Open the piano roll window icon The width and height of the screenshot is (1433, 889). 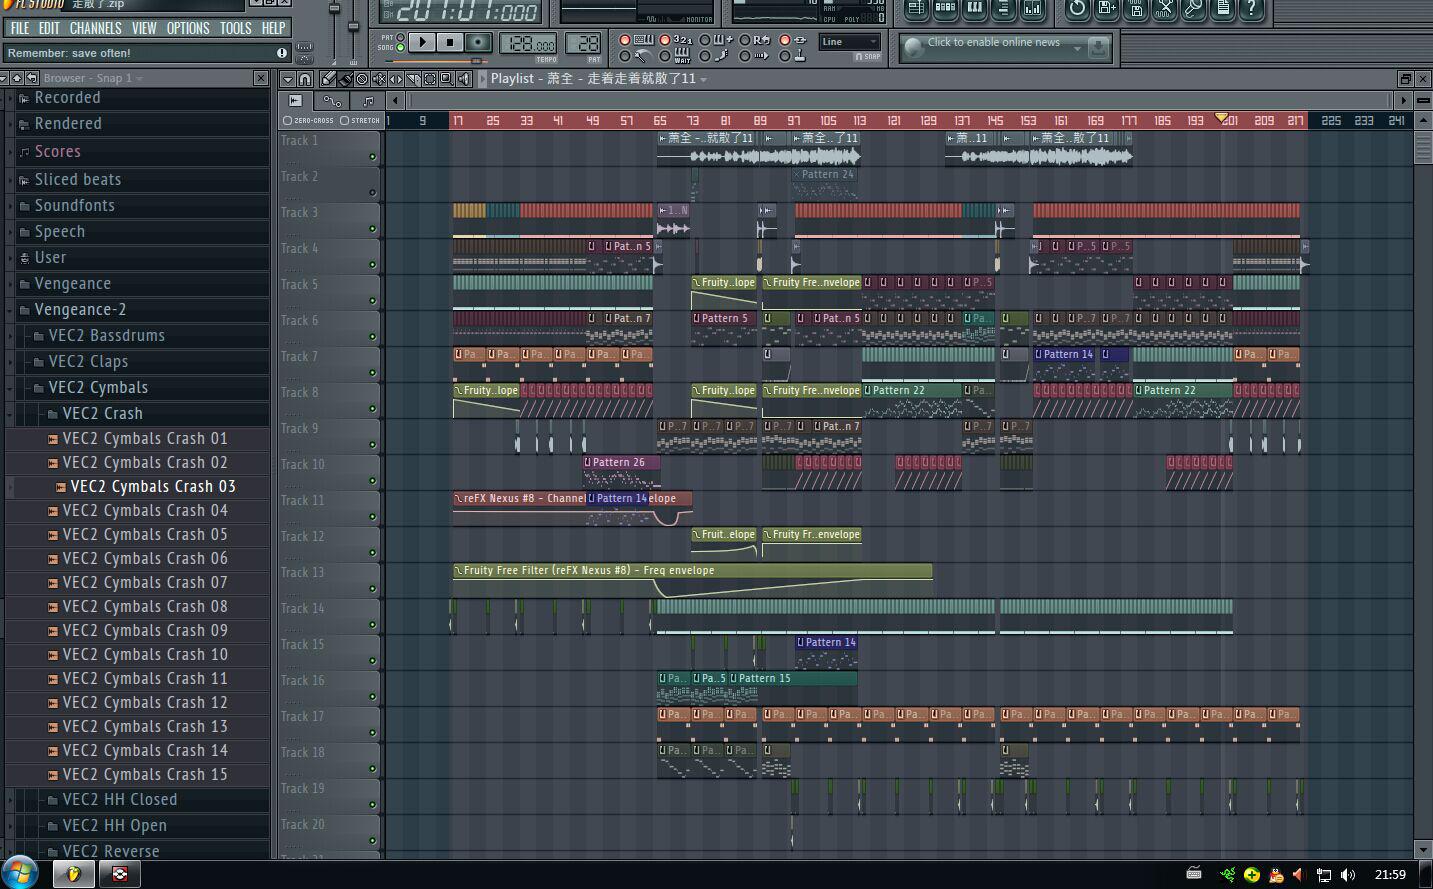[974, 8]
